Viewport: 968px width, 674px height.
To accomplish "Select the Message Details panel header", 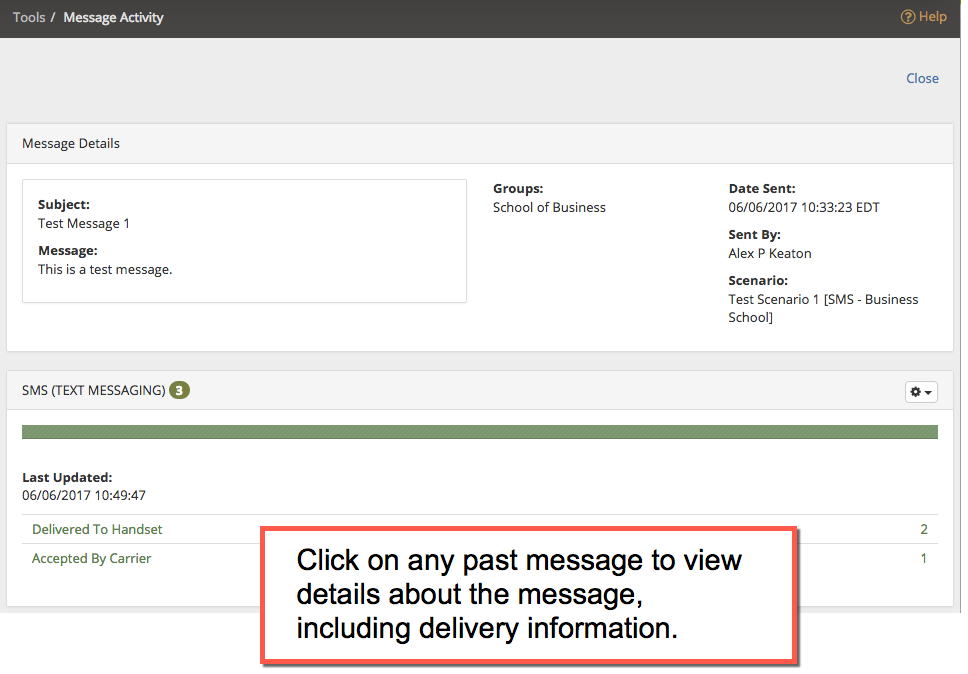I will [x=480, y=144].
